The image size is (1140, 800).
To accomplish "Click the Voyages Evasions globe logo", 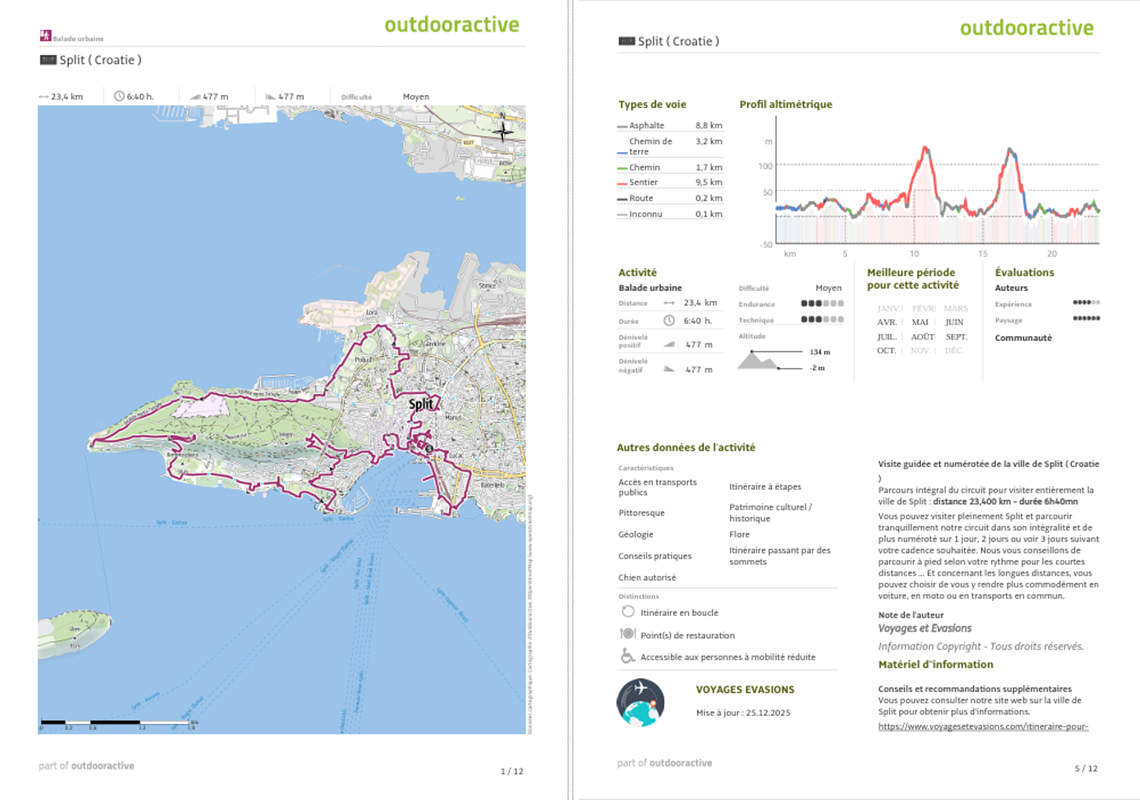I will 641,702.
